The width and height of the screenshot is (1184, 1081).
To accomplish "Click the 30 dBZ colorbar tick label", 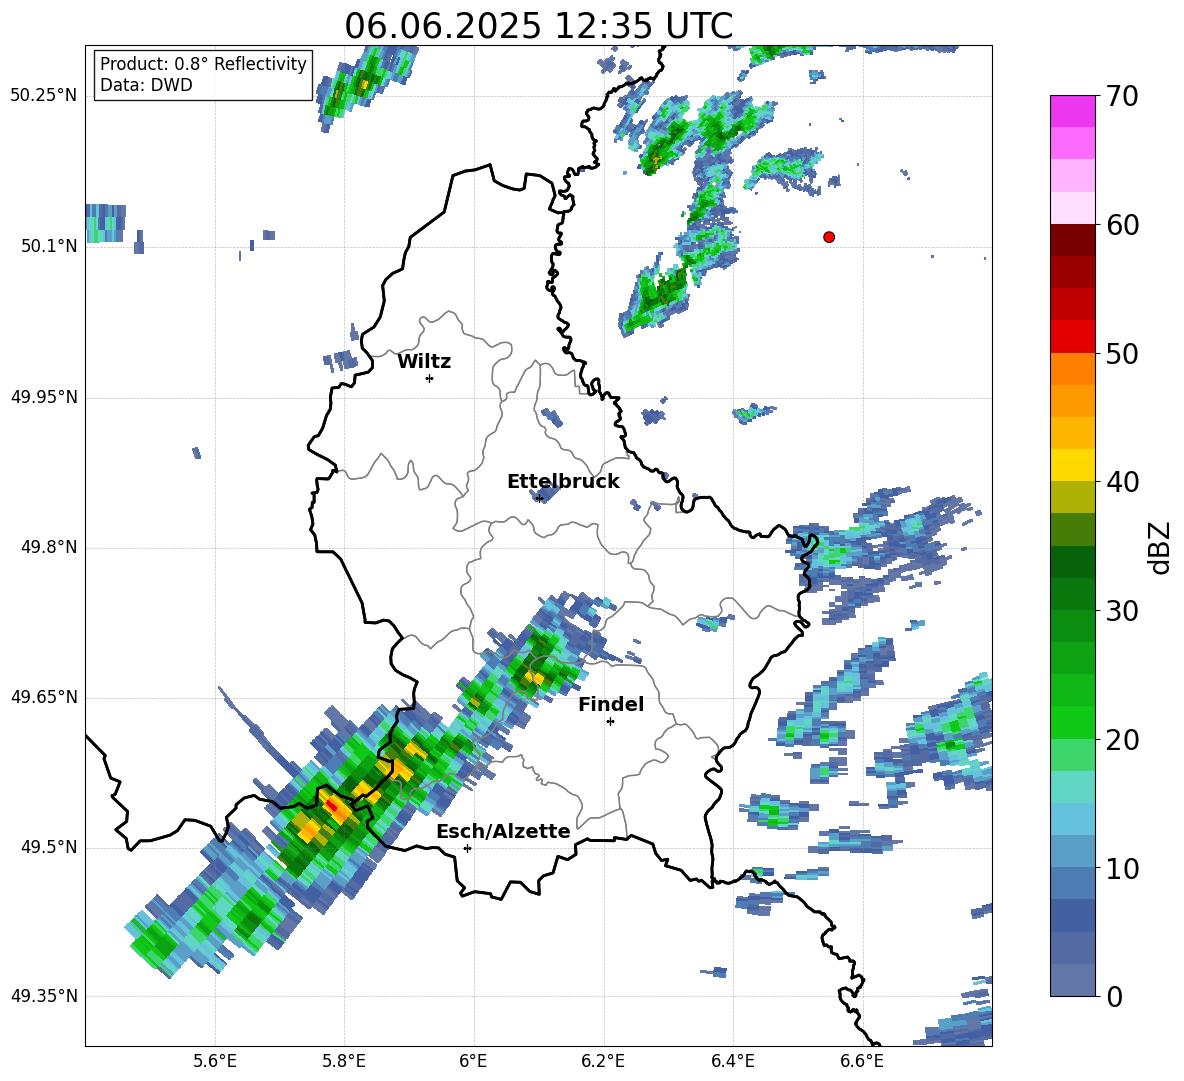I will coord(1122,611).
